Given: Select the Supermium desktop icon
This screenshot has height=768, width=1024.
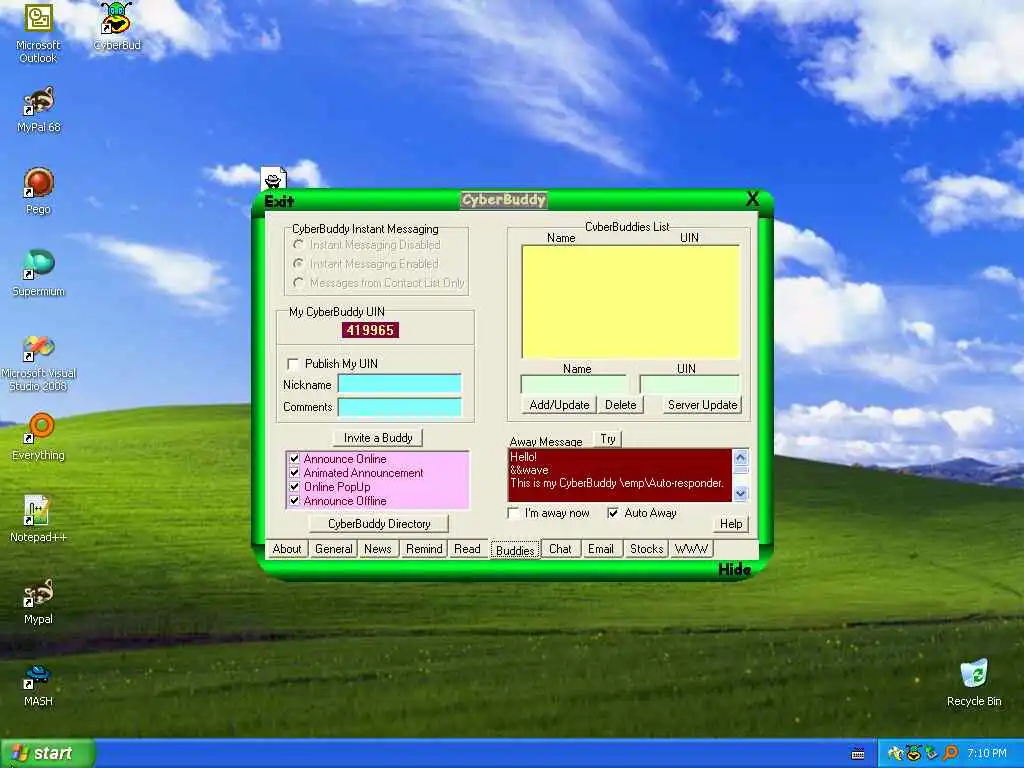Looking at the screenshot, I should pos(38,273).
